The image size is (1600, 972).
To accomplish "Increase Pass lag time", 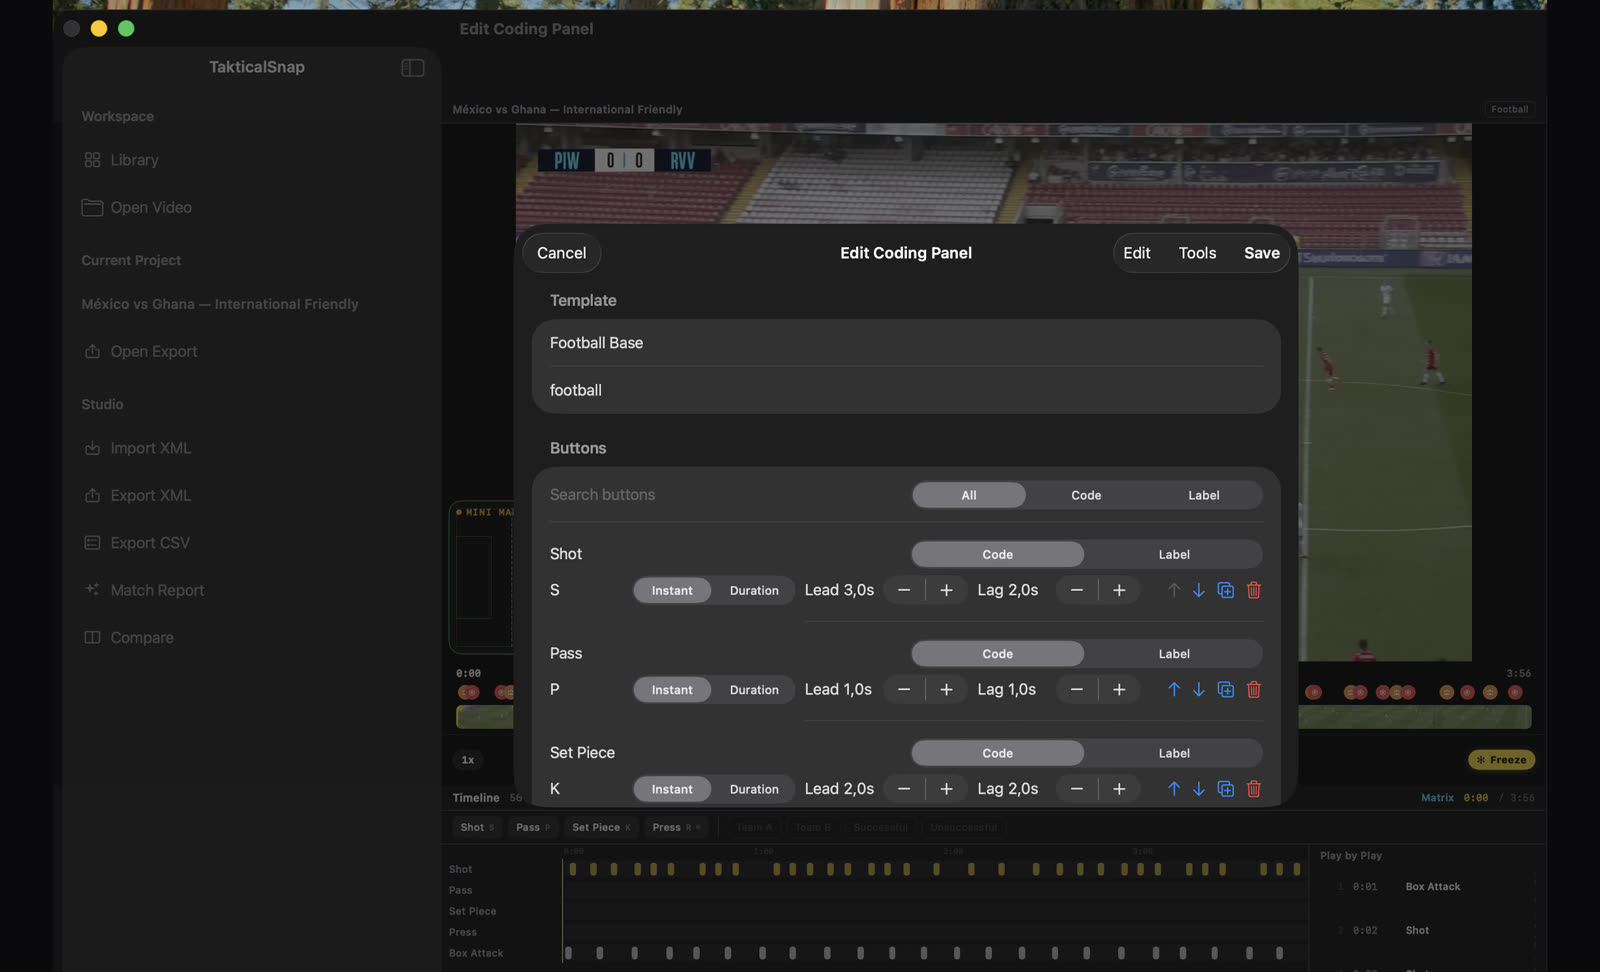I will click(x=1119, y=689).
